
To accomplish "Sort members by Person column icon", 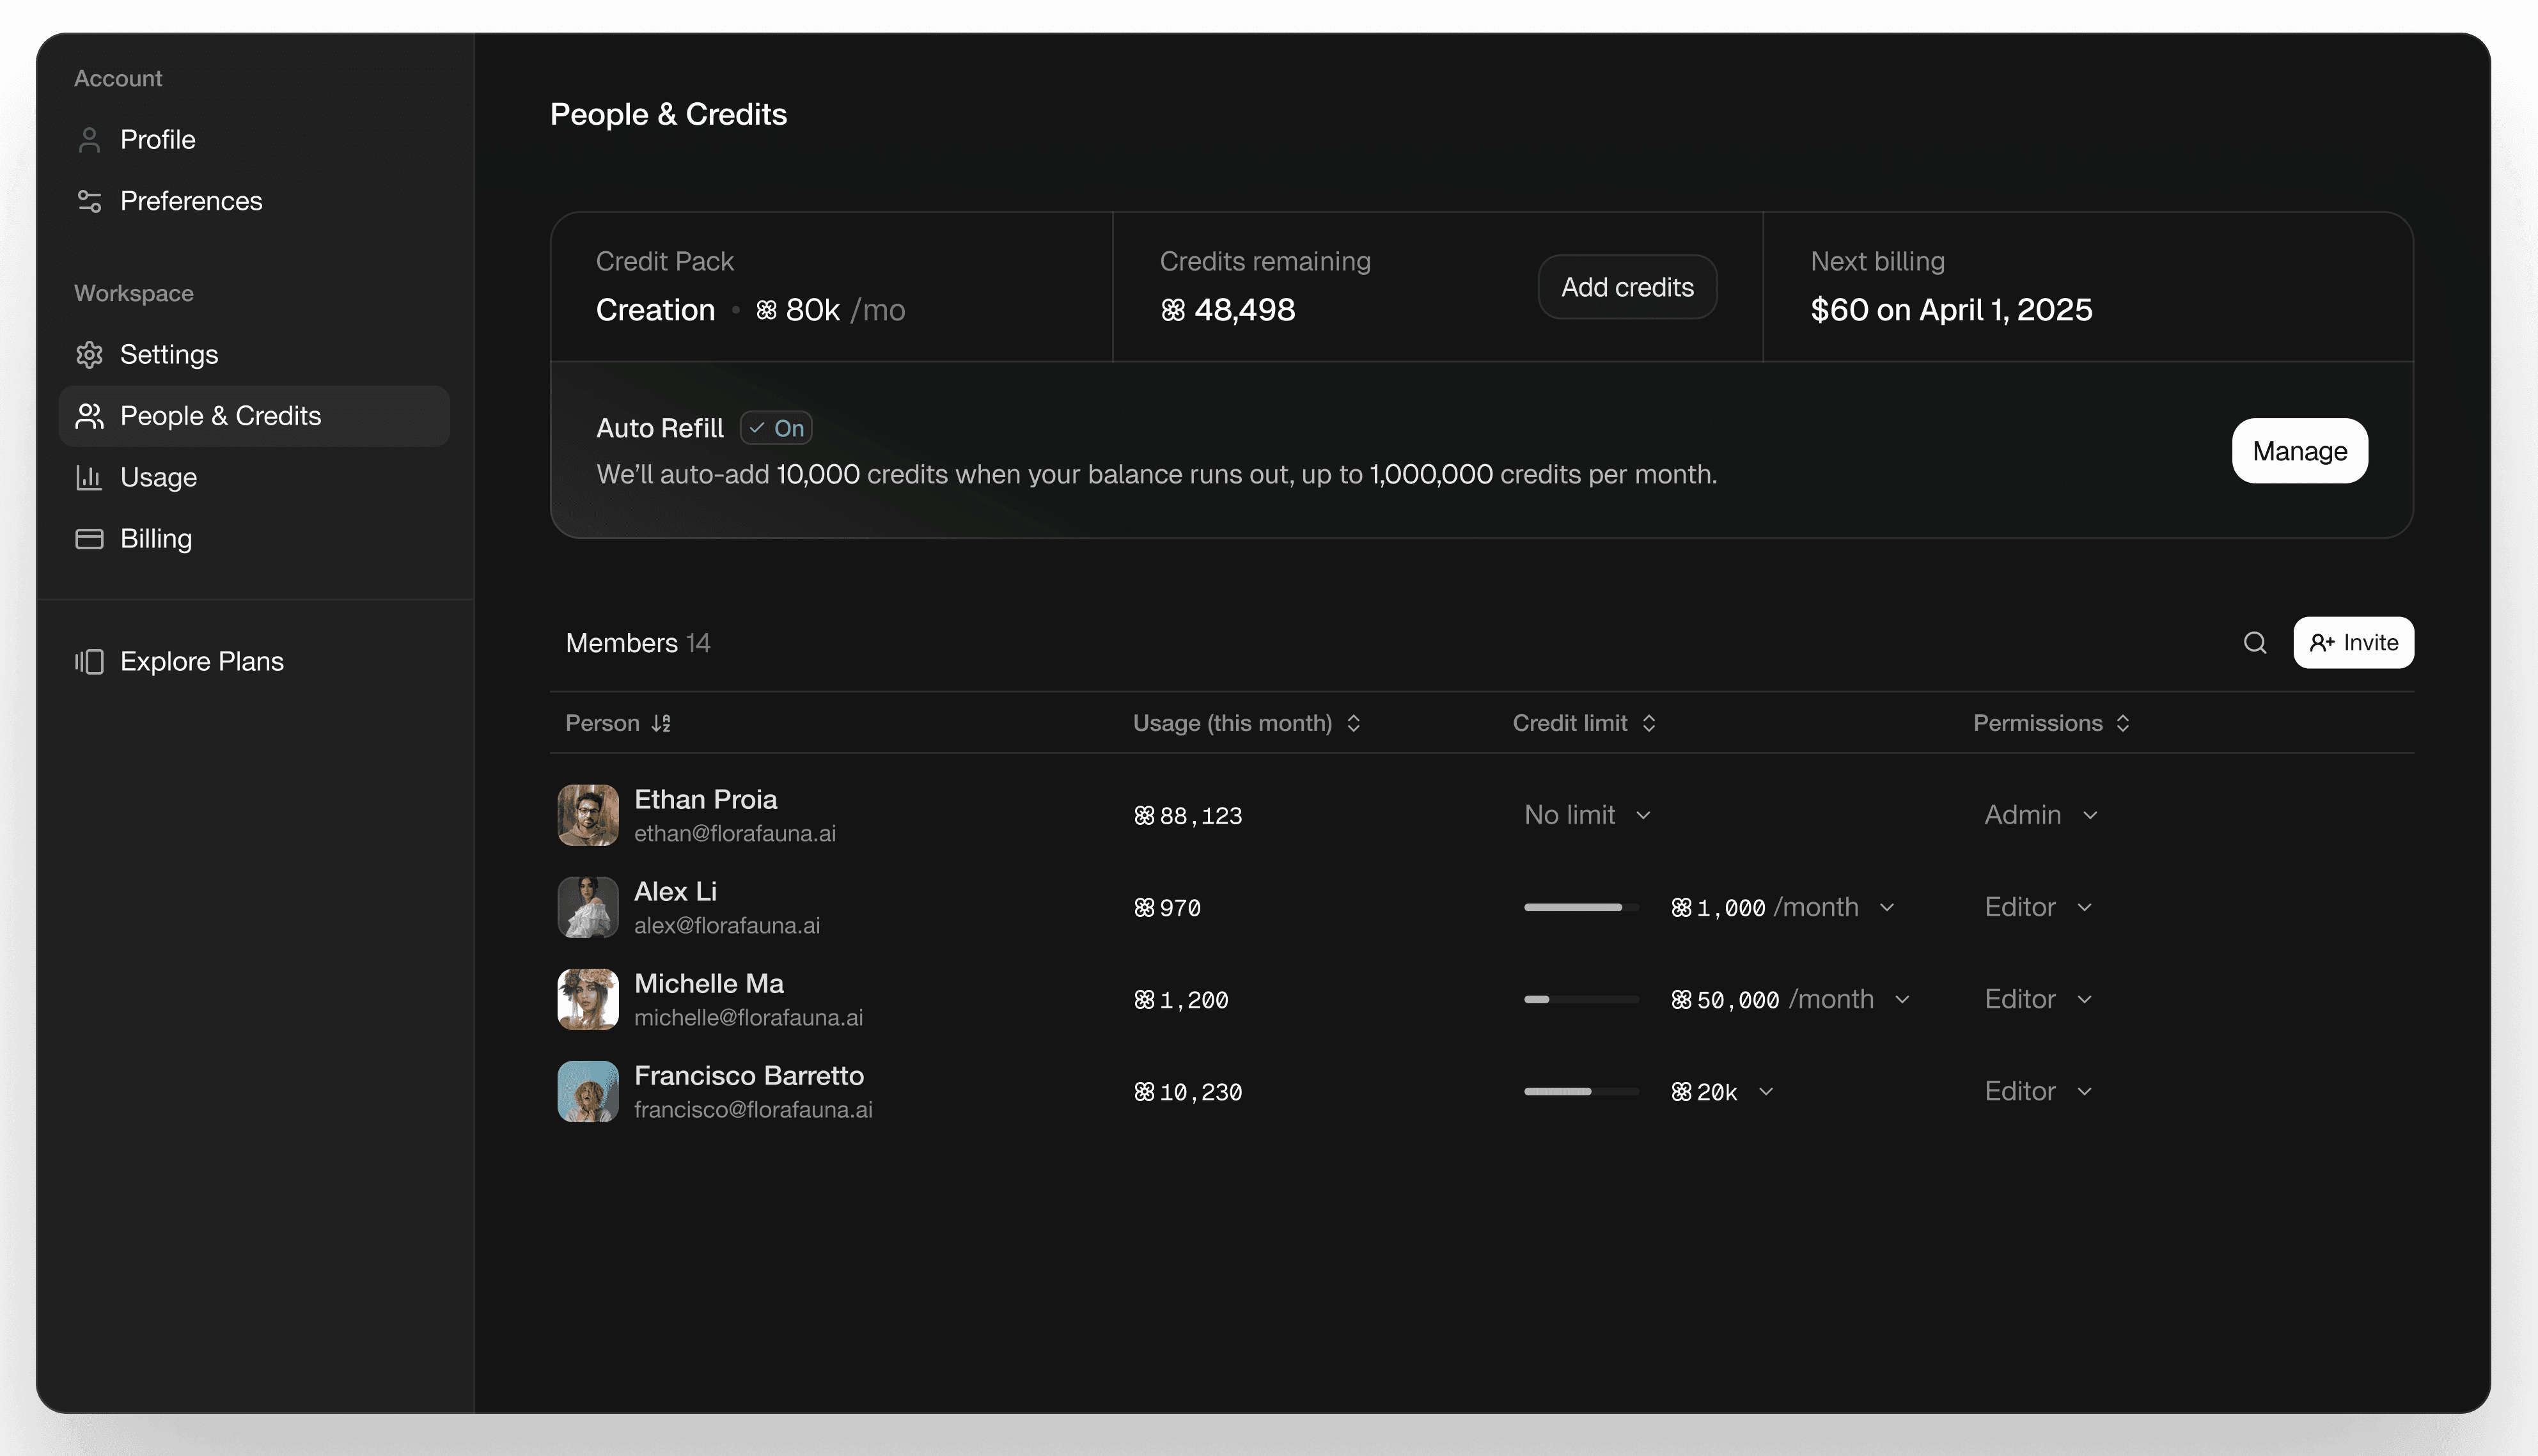I will click(x=661, y=723).
